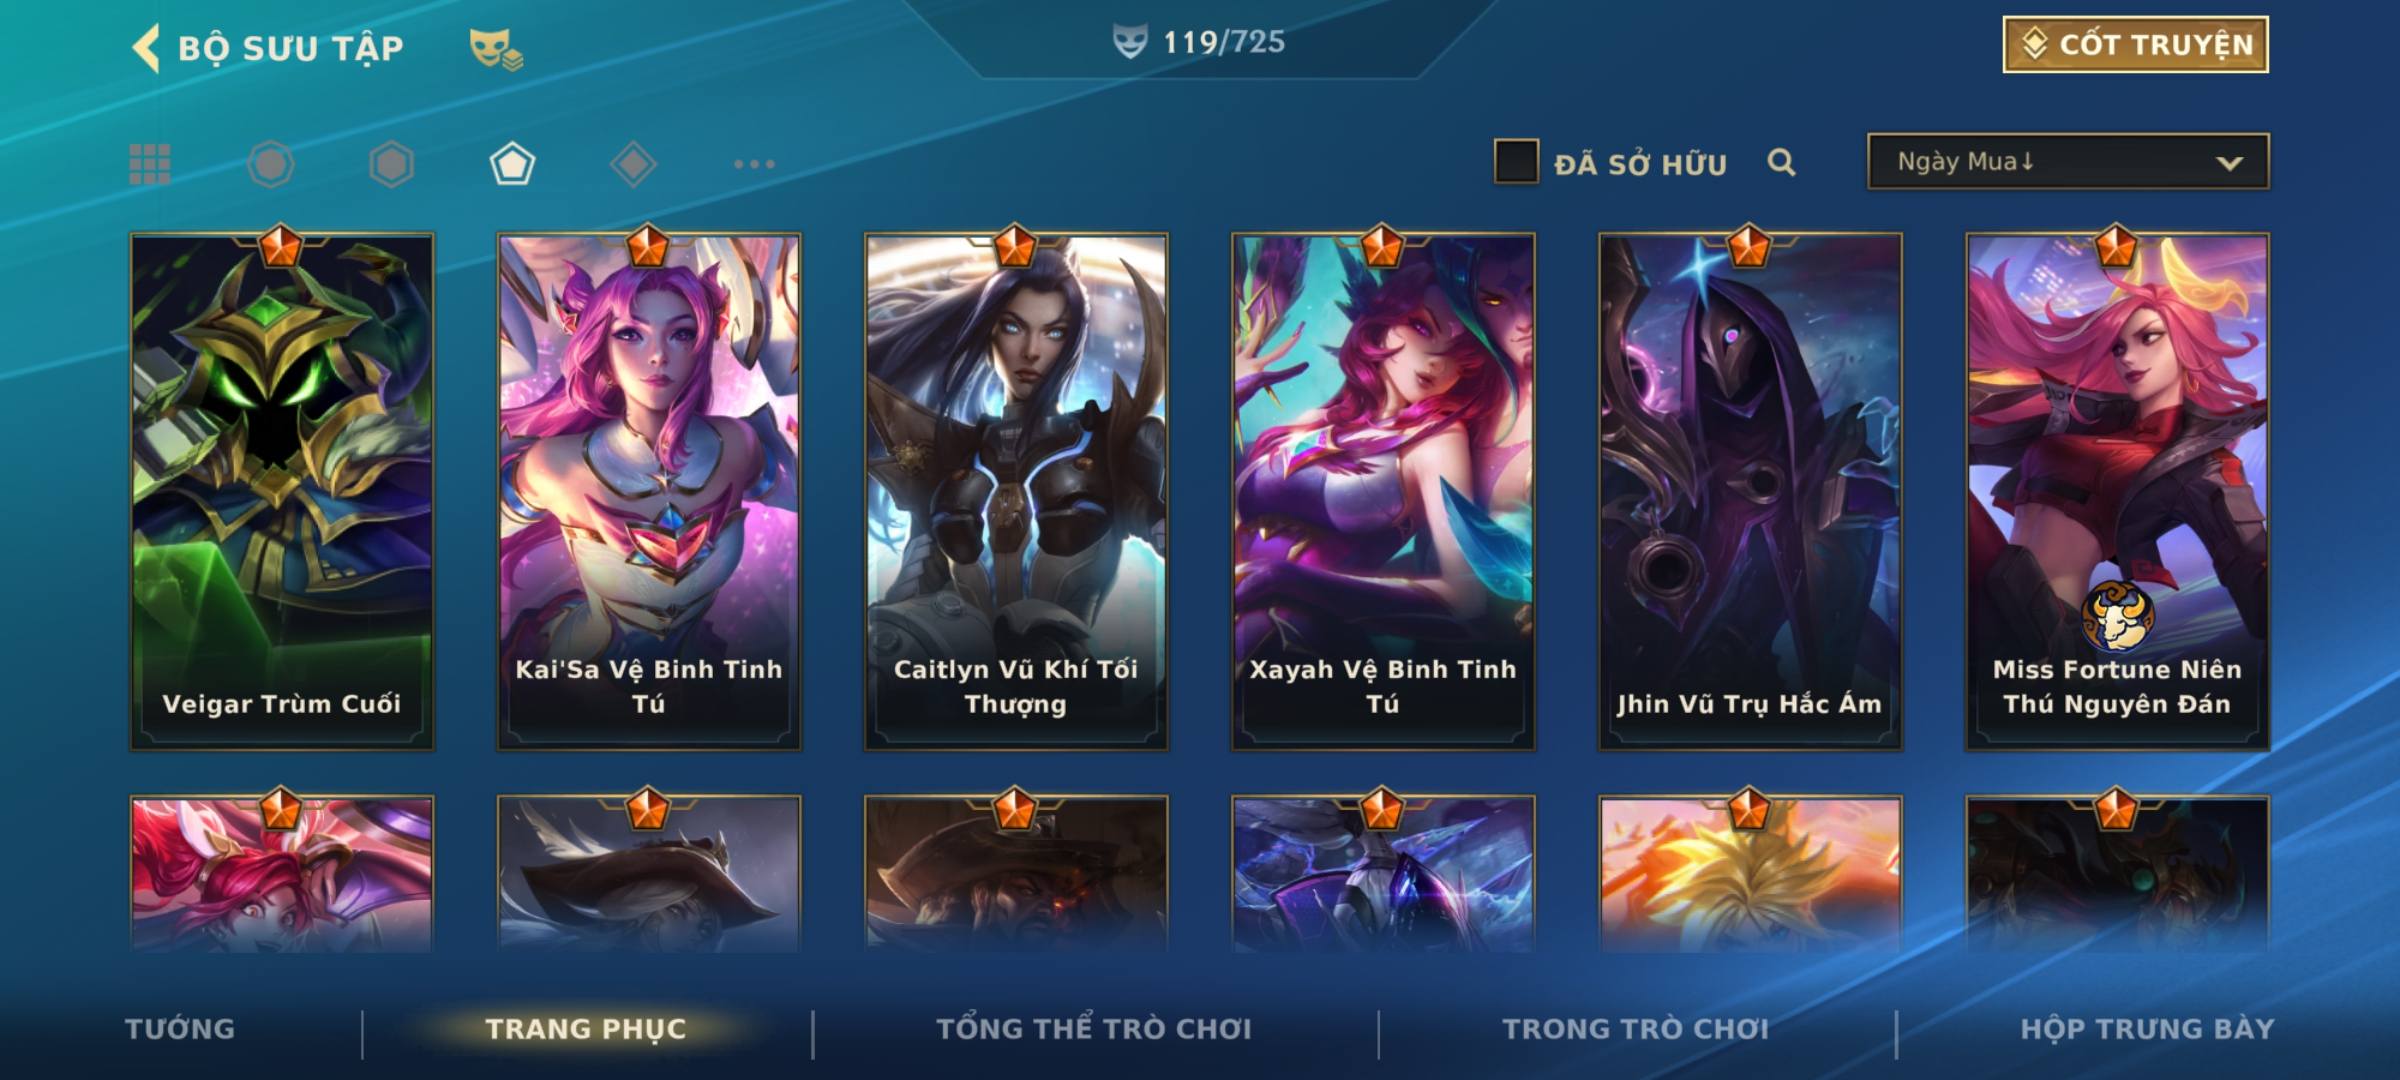Open the Veigar Trùm Cuối skin card
Screen dimensions: 2400x1080
pyautogui.click(x=282, y=491)
